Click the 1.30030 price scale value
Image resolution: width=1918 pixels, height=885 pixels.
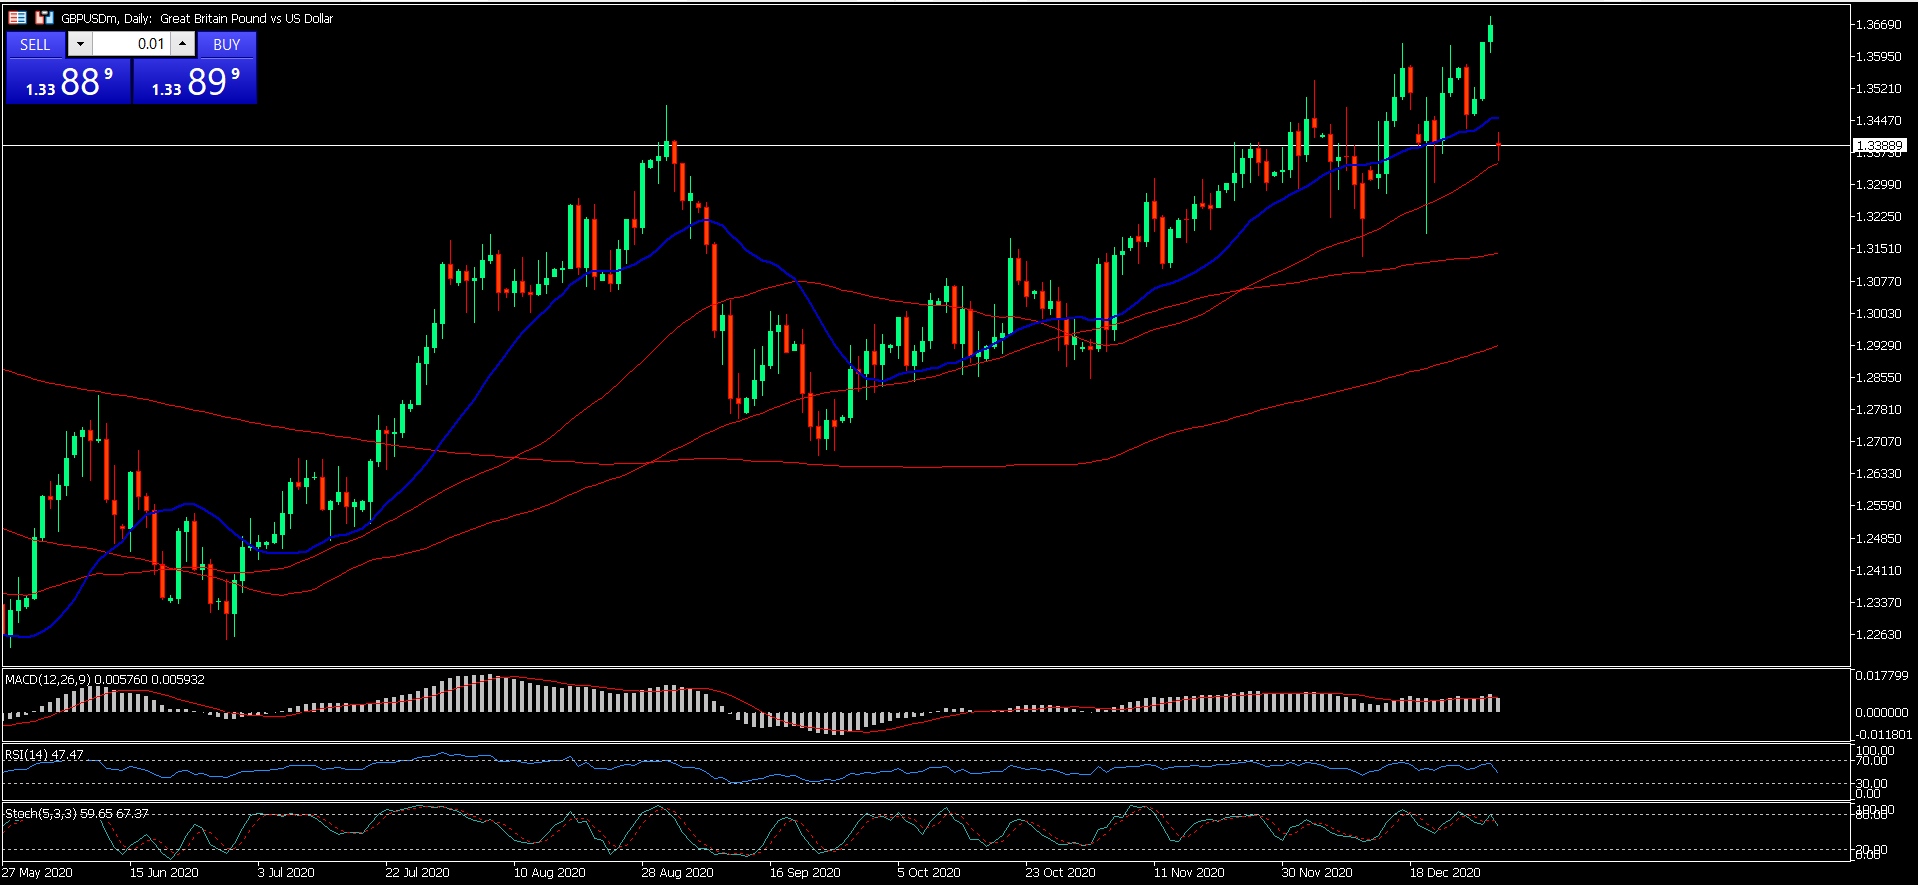(x=1878, y=314)
